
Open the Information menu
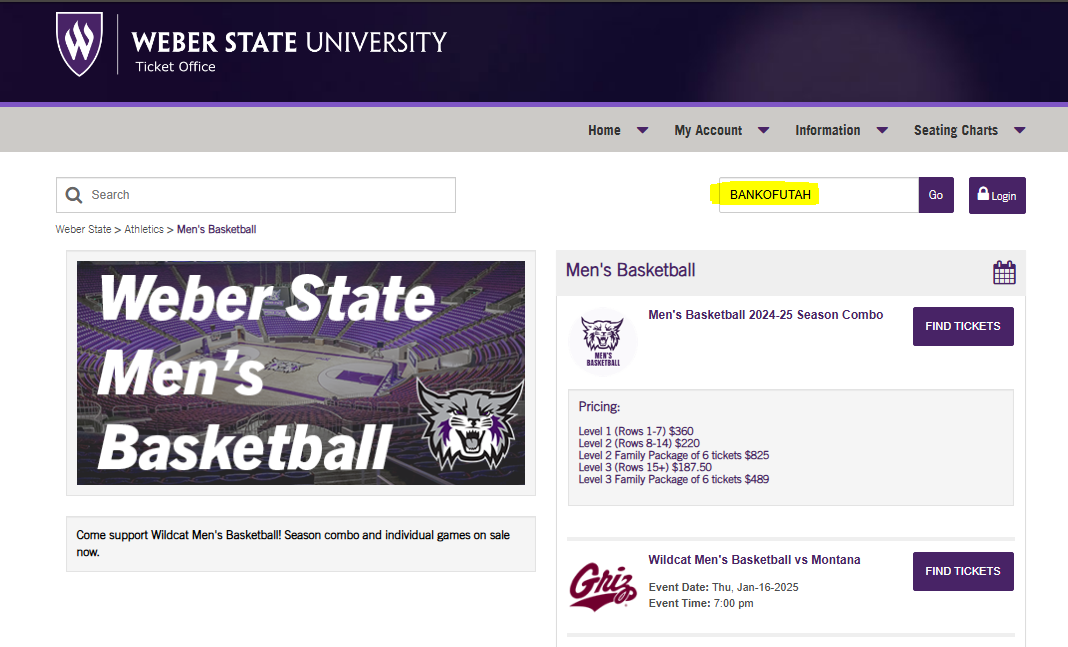(x=828, y=130)
